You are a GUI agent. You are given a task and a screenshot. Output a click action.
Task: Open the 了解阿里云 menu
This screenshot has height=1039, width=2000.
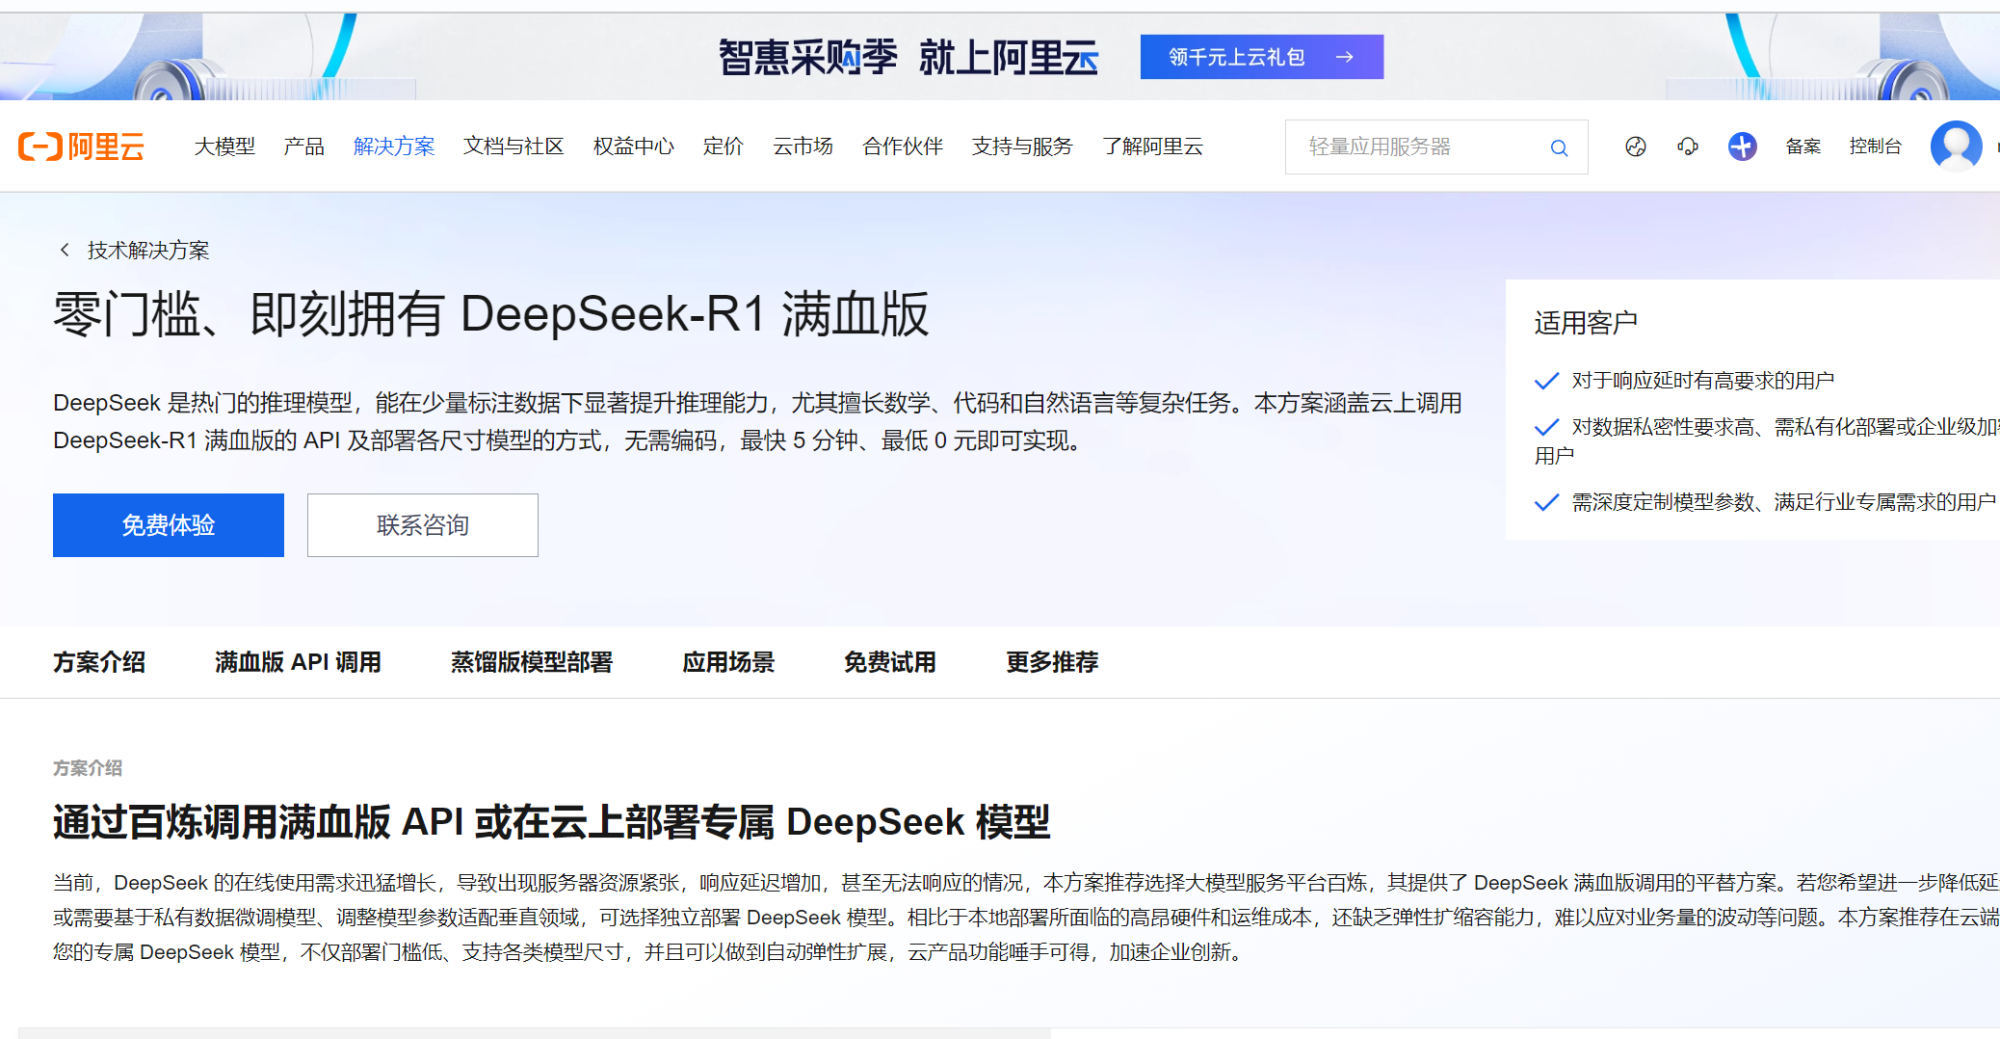[x=1153, y=147]
